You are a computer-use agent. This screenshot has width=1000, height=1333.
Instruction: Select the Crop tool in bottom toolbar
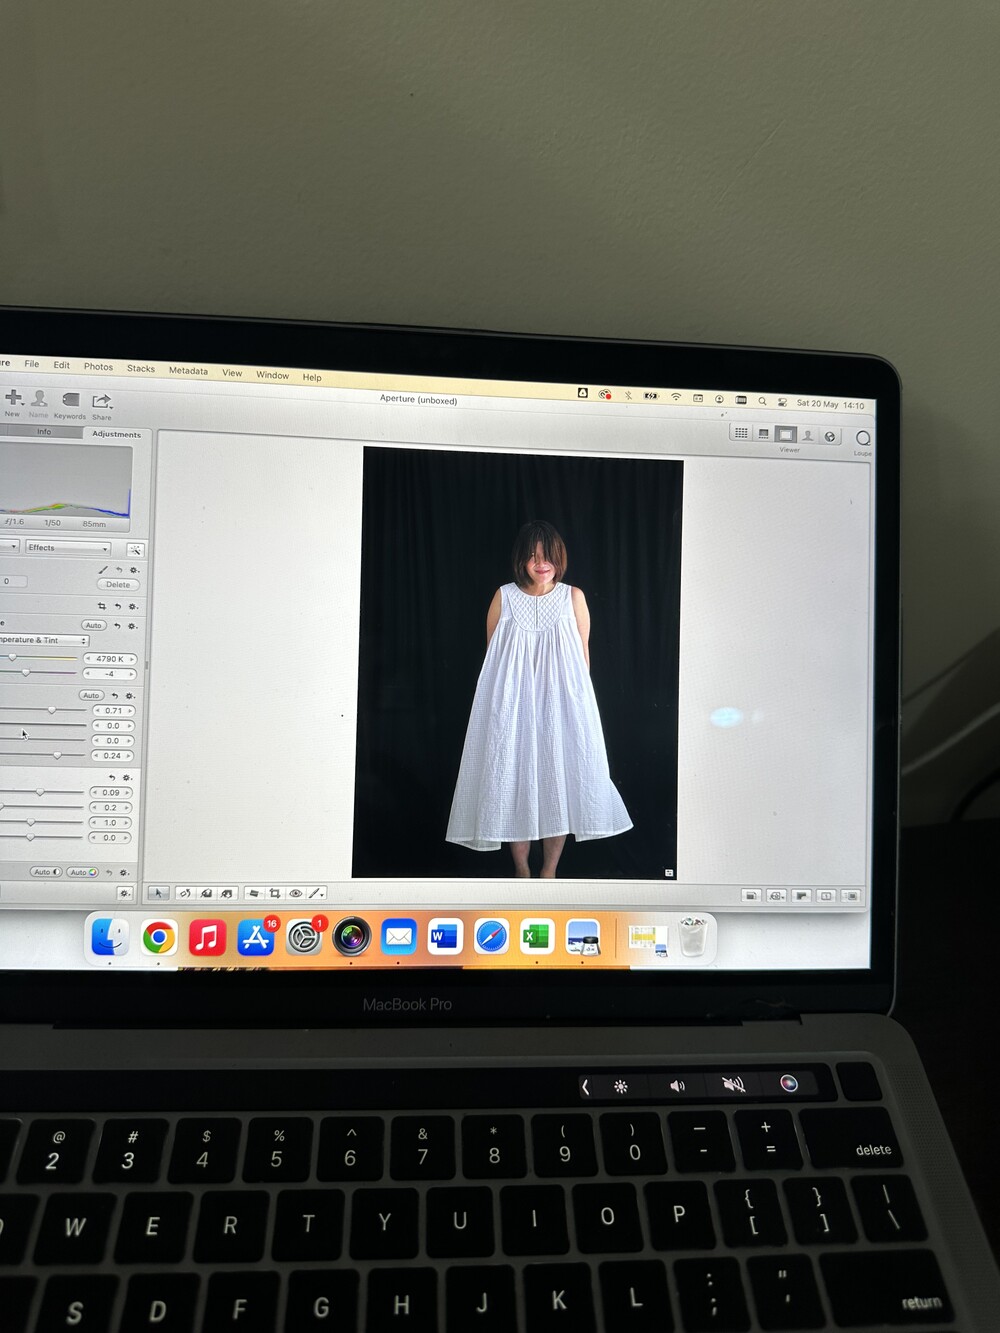pyautogui.click(x=274, y=893)
